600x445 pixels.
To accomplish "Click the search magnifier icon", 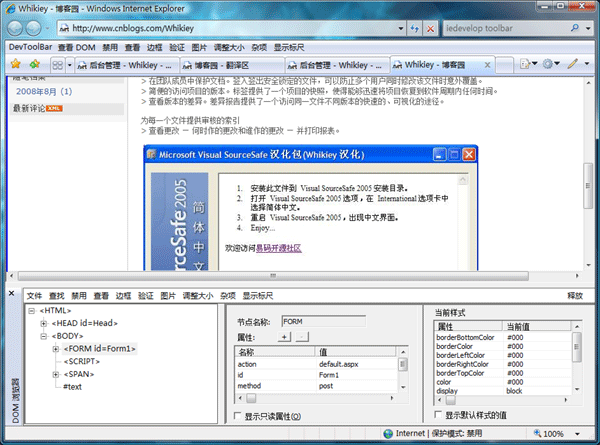I will pyautogui.click(x=574, y=28).
